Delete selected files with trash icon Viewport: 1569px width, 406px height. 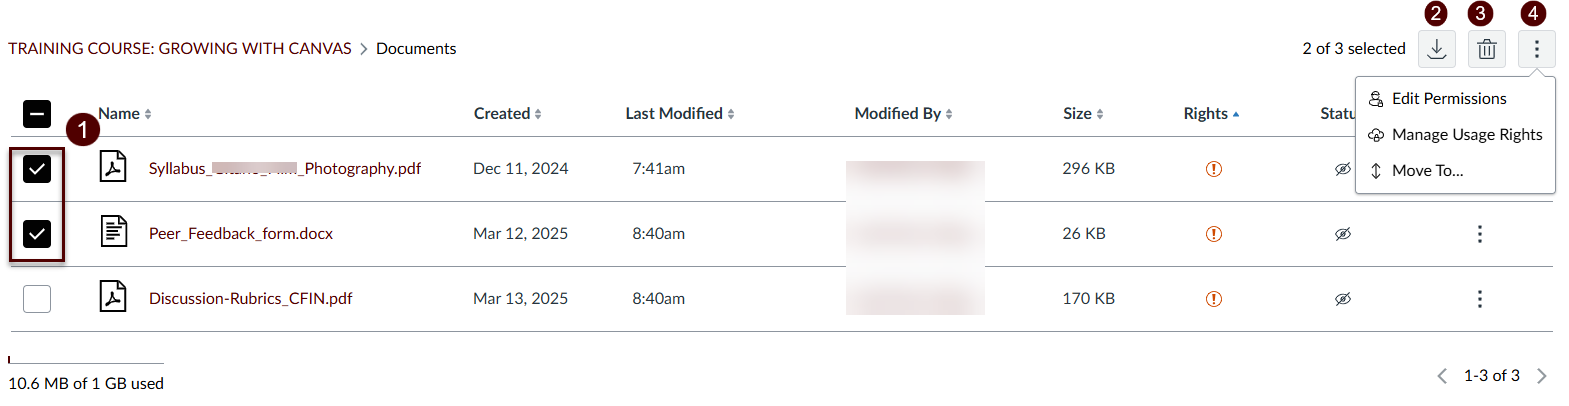1486,49
